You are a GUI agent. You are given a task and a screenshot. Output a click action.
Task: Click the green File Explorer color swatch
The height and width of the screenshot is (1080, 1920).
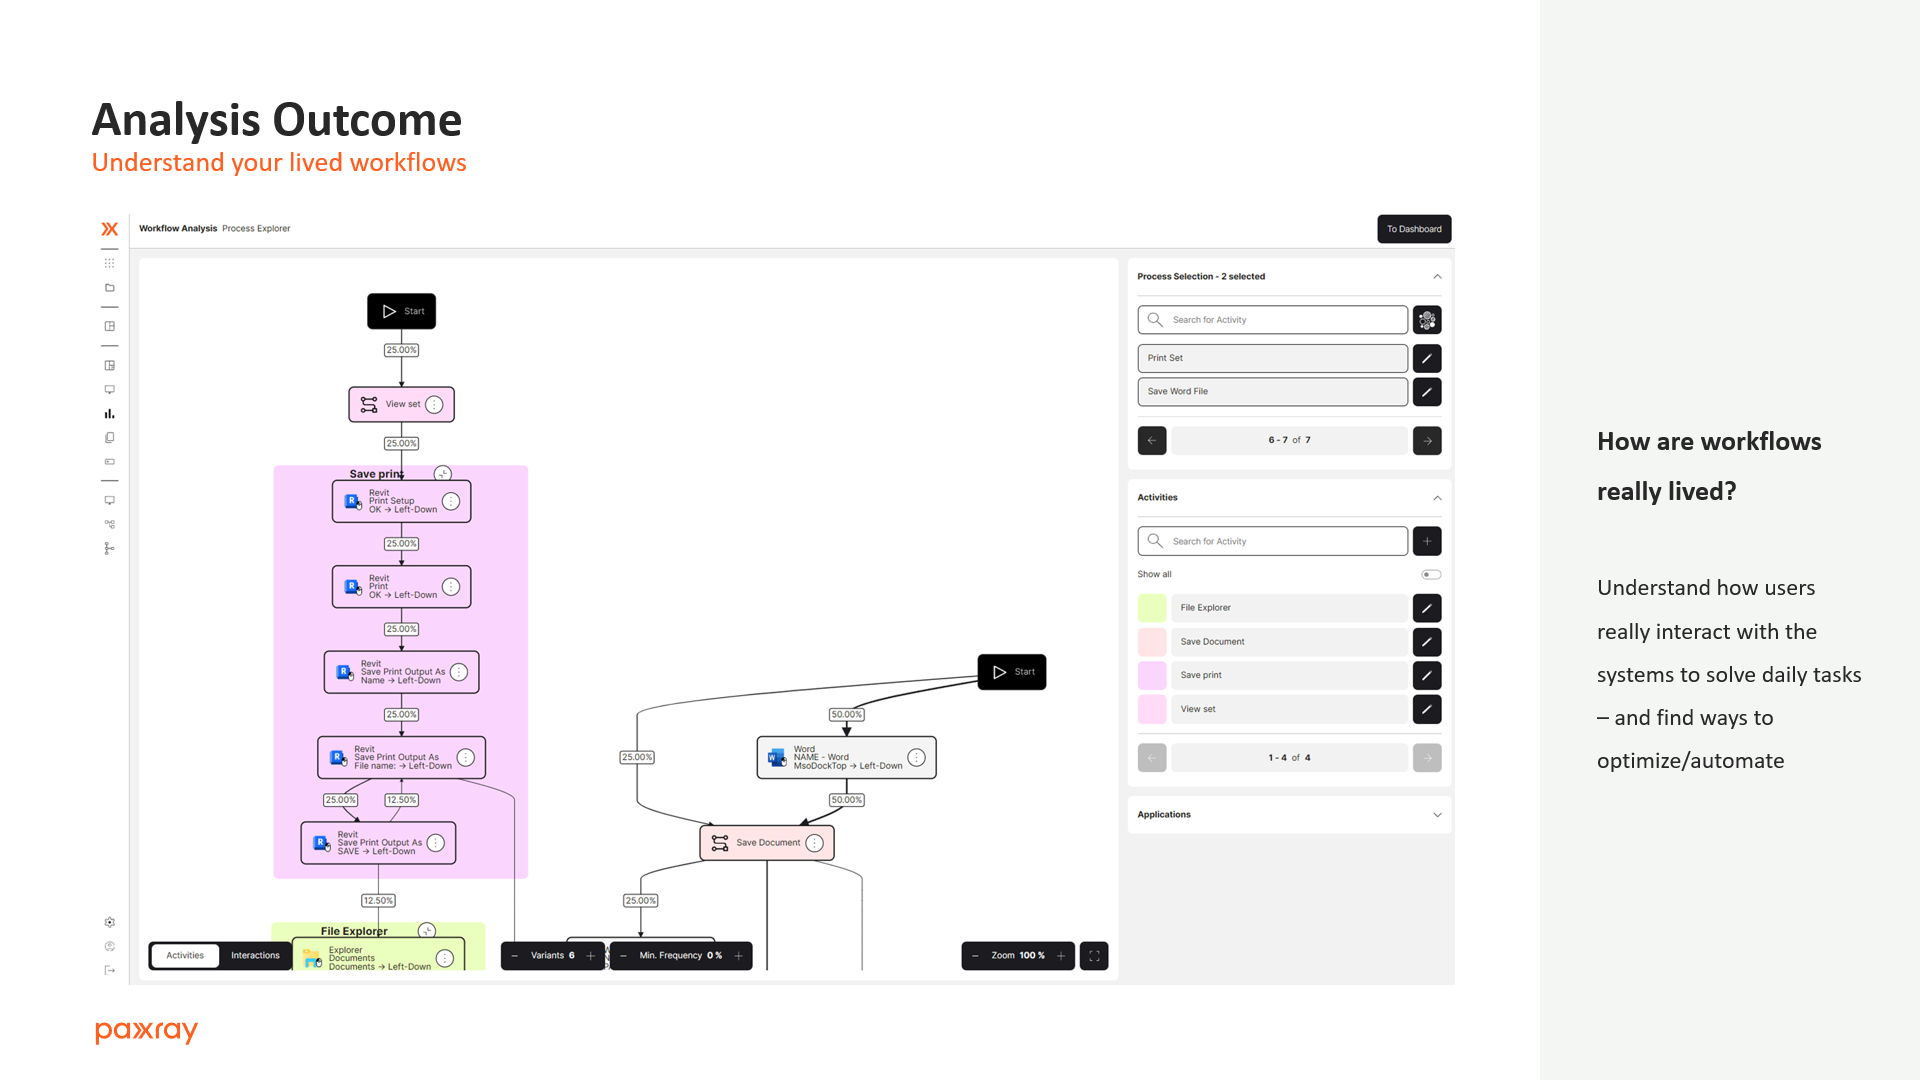tap(1152, 608)
